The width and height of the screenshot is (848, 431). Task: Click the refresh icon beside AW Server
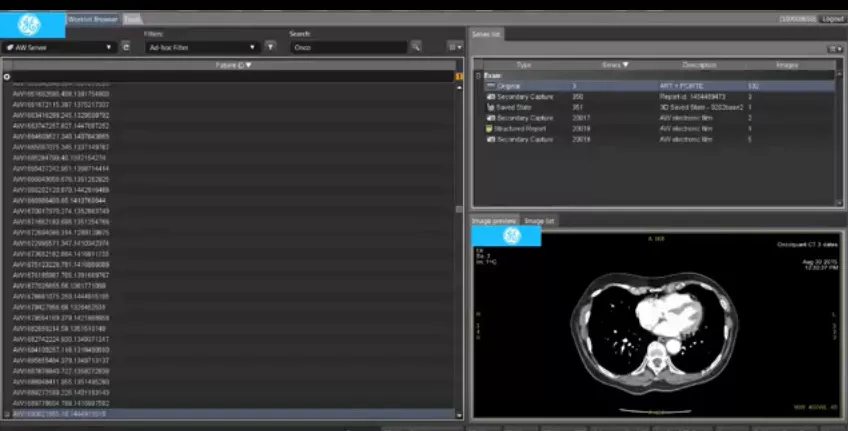tap(125, 47)
